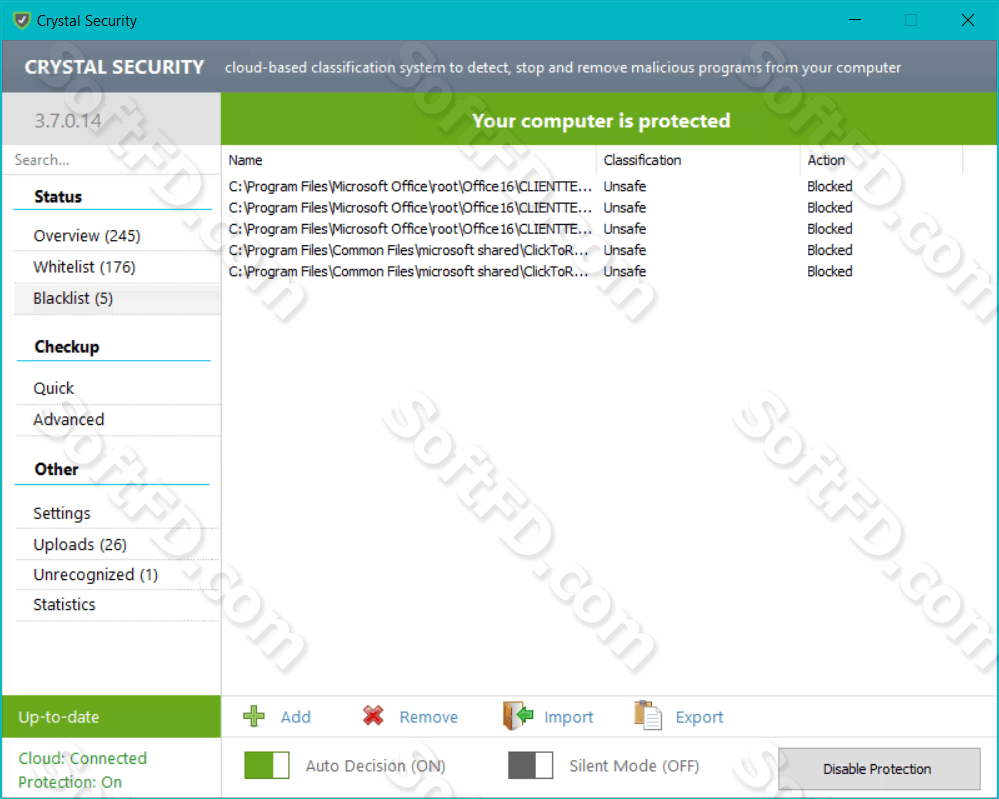Viewport: 999px width, 799px height.
Task: Toggle the Auto Decision switch
Action: coord(266,765)
